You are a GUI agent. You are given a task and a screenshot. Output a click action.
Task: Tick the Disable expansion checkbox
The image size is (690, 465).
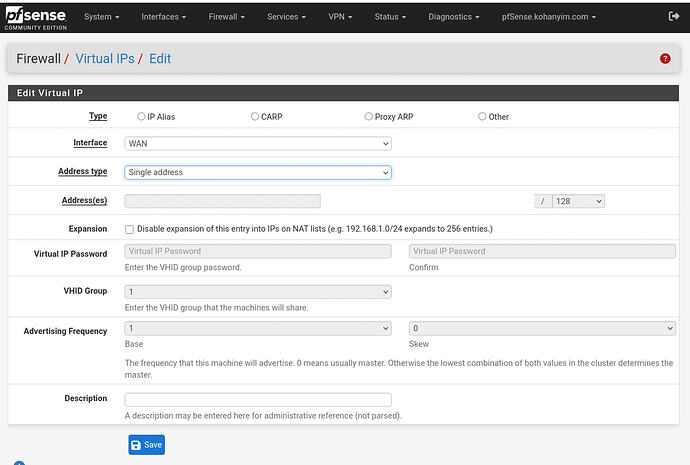(129, 229)
